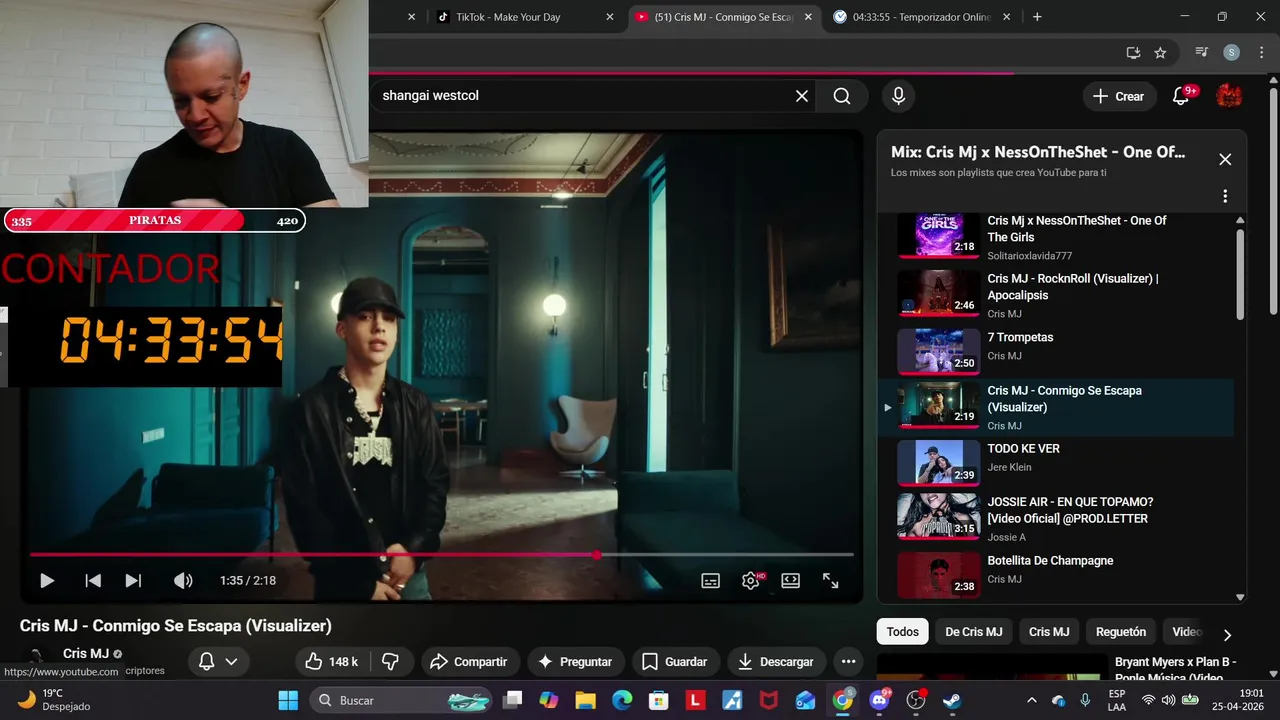Open Microsoft Edge from taskbar
The image size is (1280, 720).
click(622, 700)
